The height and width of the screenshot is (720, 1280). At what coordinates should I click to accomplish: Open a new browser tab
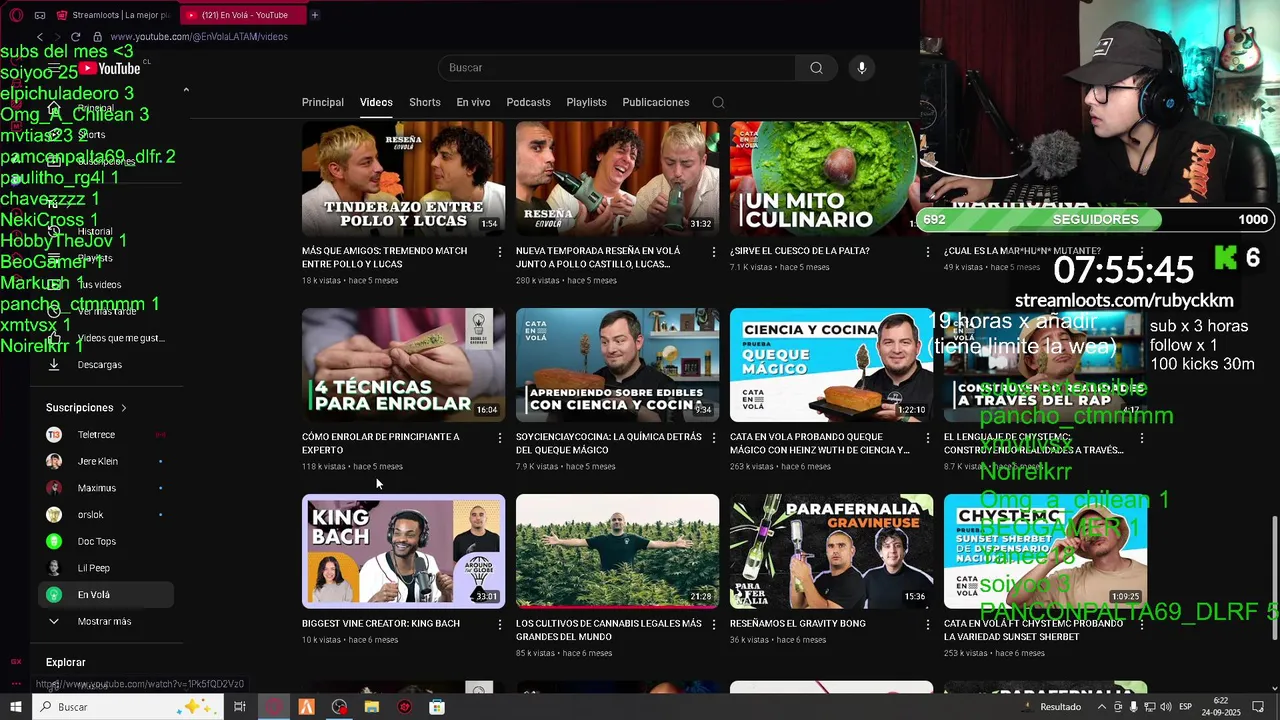[x=314, y=15]
